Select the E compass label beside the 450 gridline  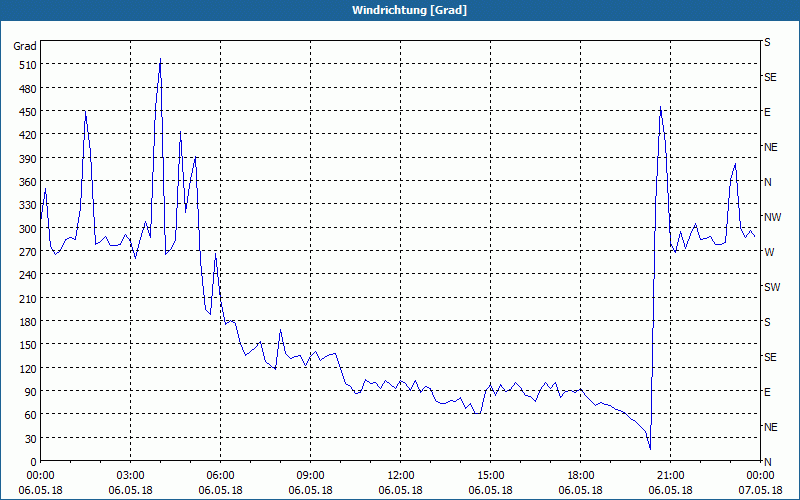[767, 112]
